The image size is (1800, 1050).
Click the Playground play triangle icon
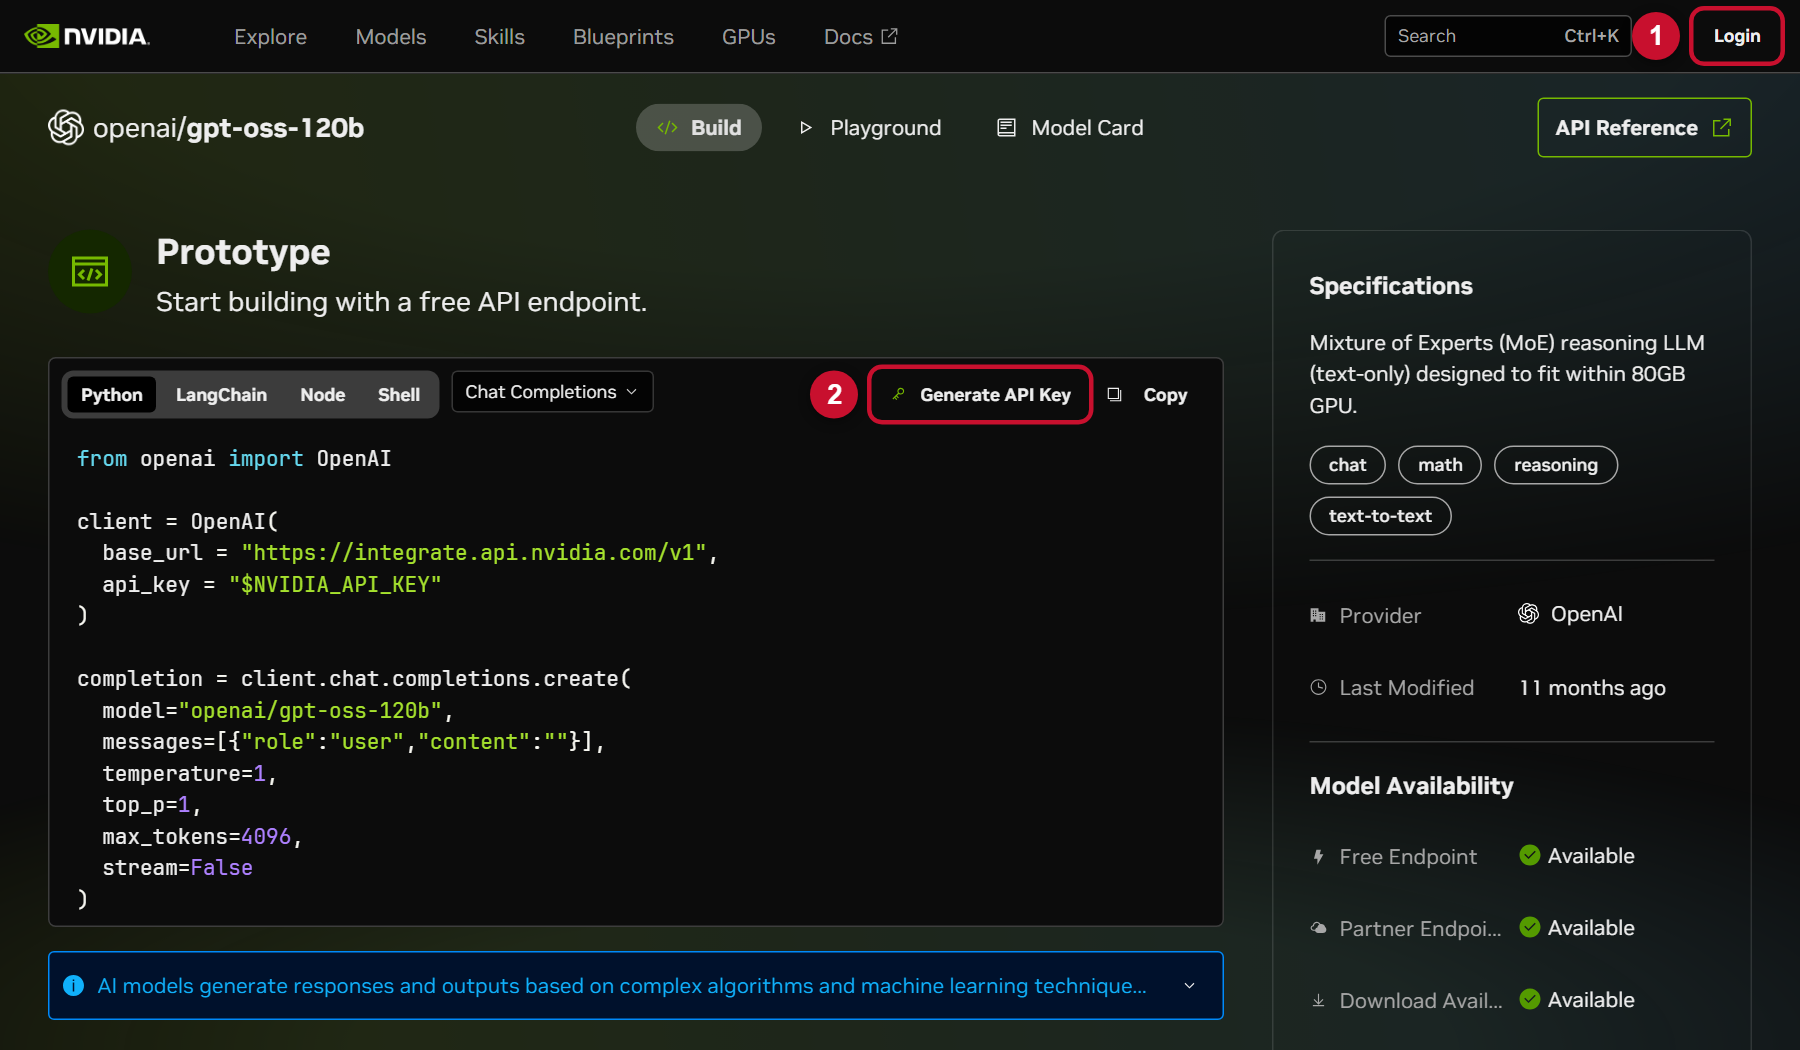pos(806,128)
